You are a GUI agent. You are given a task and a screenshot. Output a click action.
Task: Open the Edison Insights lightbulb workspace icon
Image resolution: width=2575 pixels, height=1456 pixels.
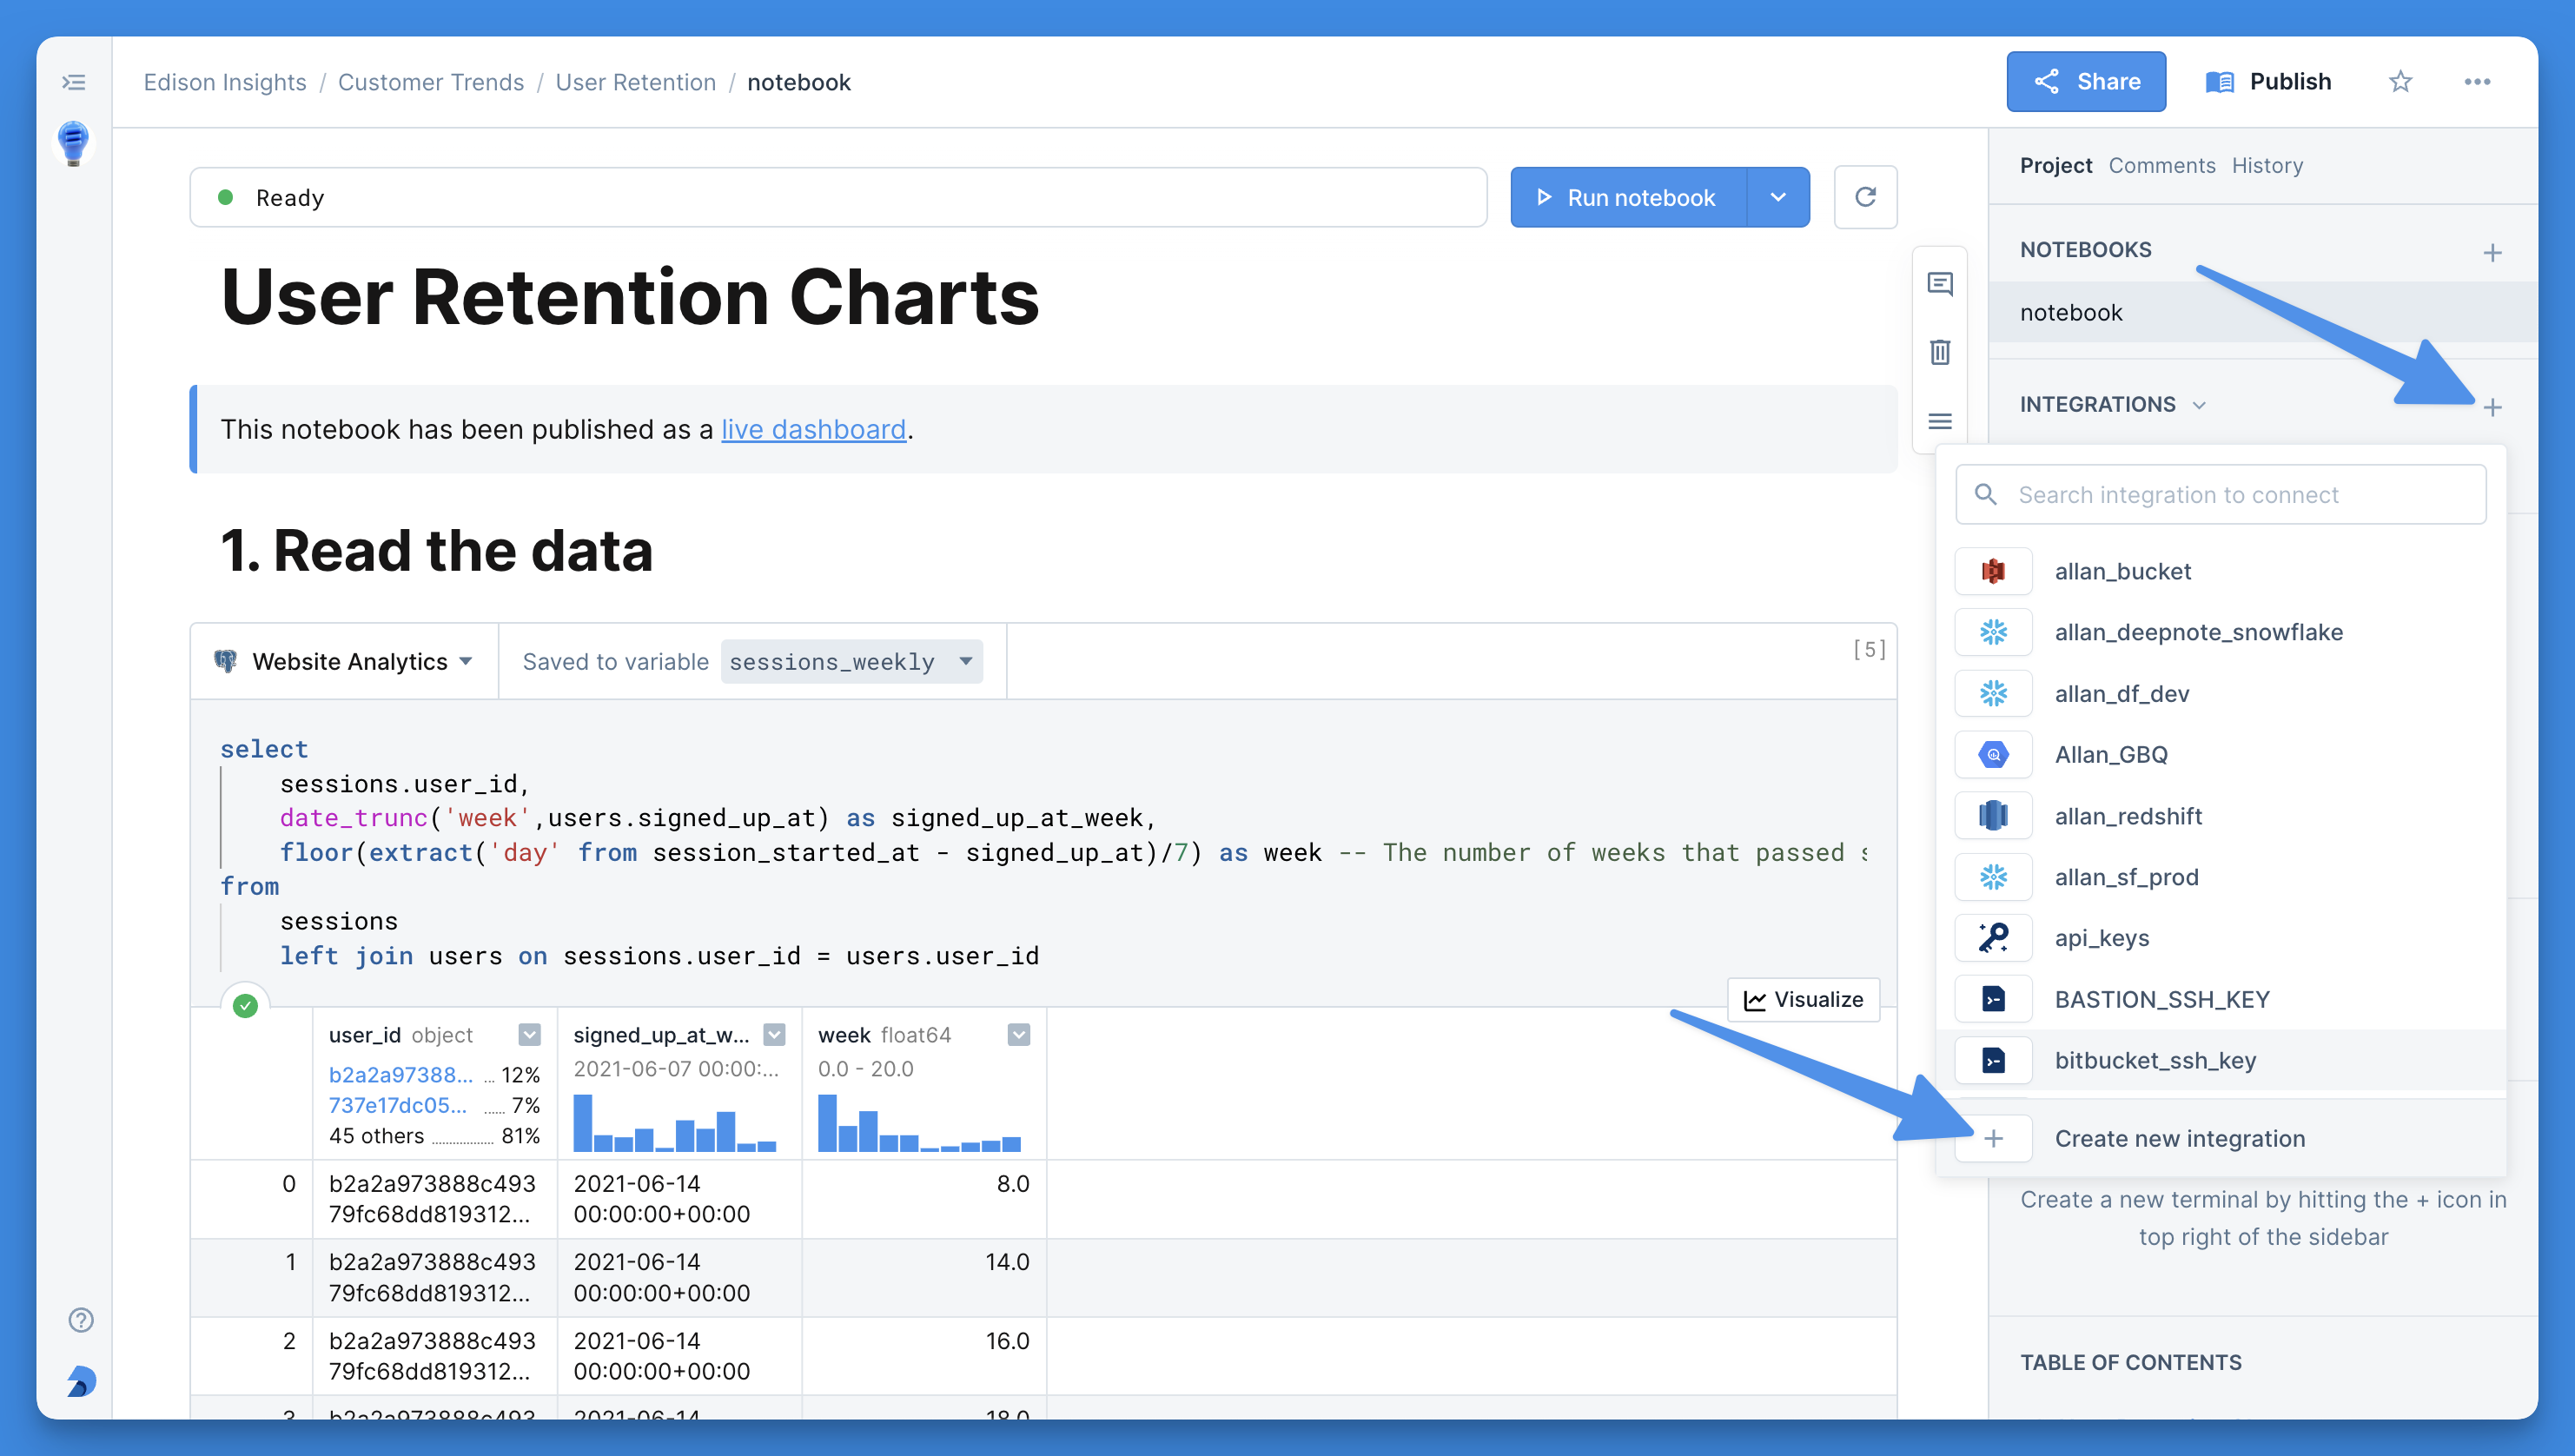pyautogui.click(x=73, y=143)
